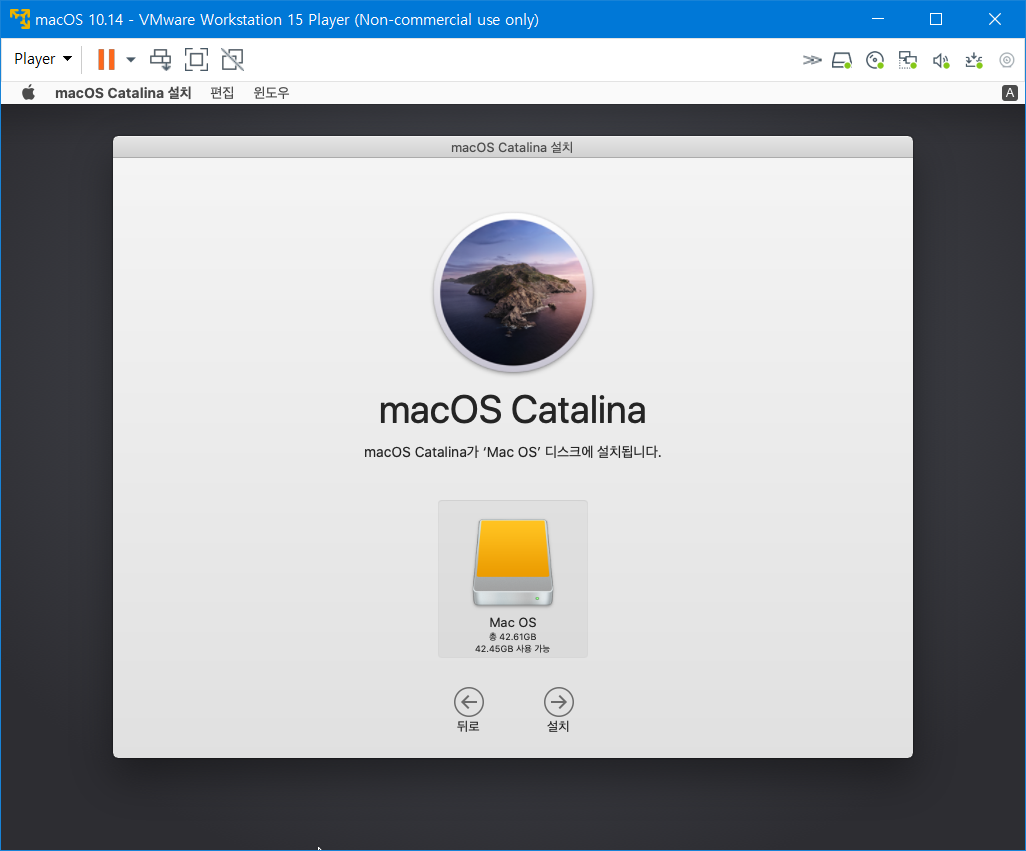Pause the virtual machine

(106, 60)
